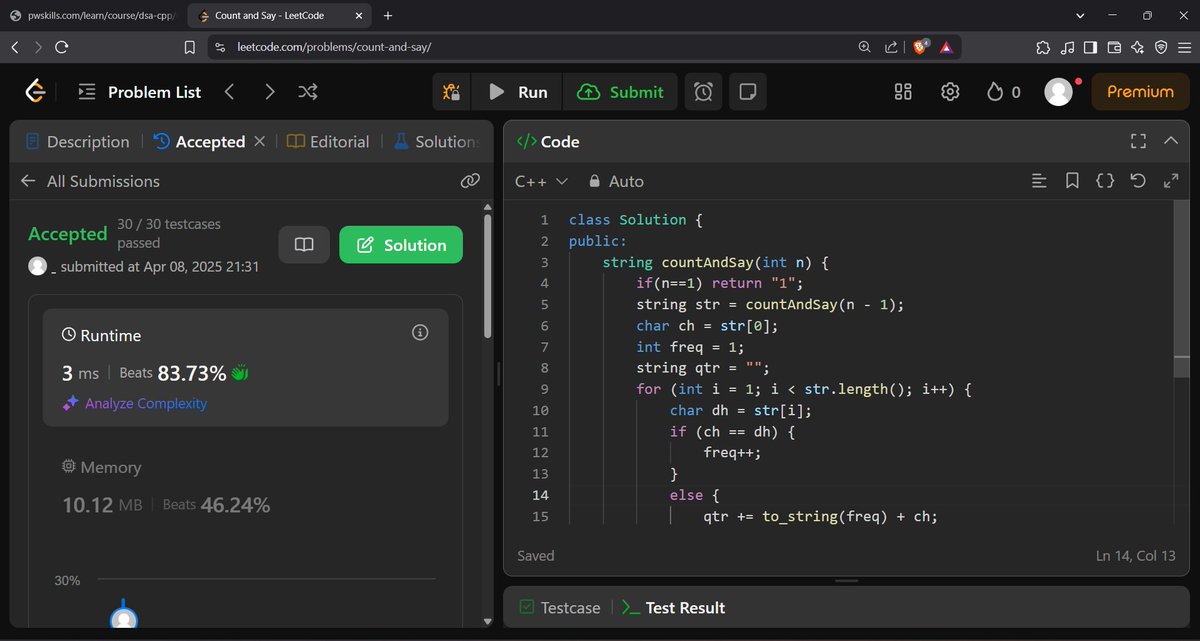Select the Accepted tab
Image resolution: width=1200 pixels, height=641 pixels.
200,142
